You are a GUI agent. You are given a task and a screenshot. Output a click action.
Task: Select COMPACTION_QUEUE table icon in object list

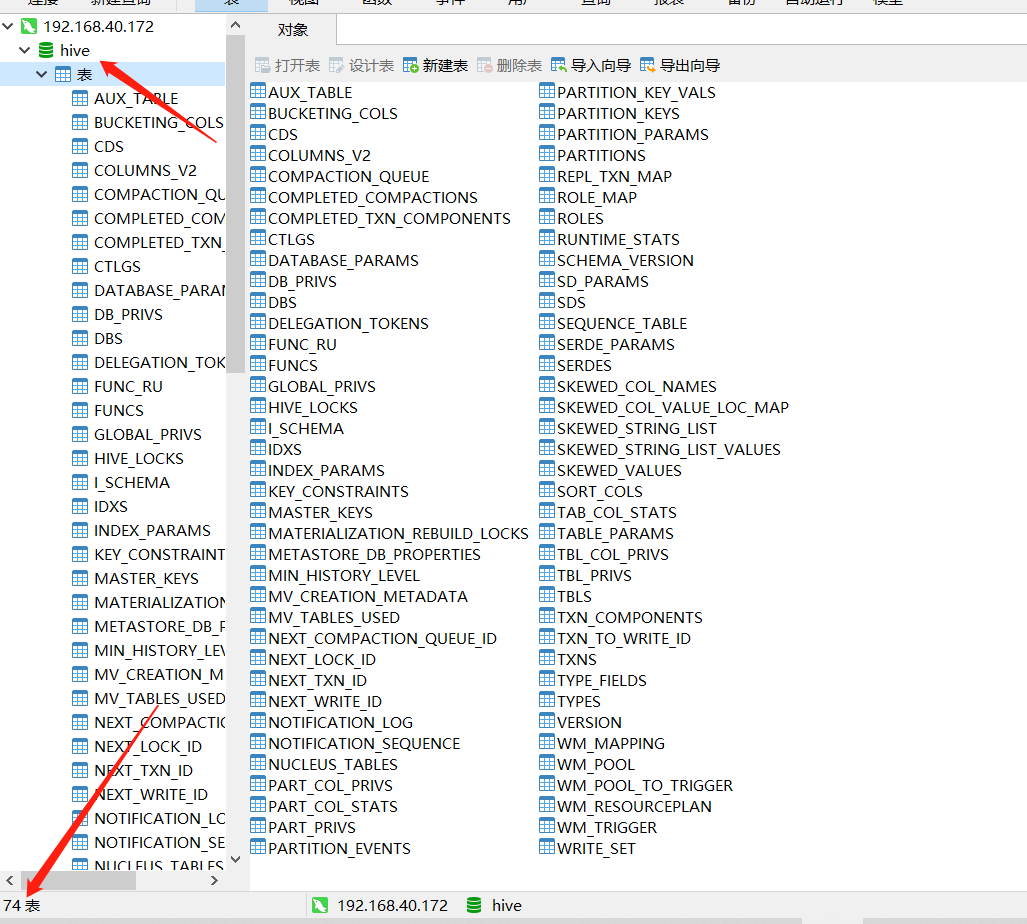pyautogui.click(x=258, y=175)
